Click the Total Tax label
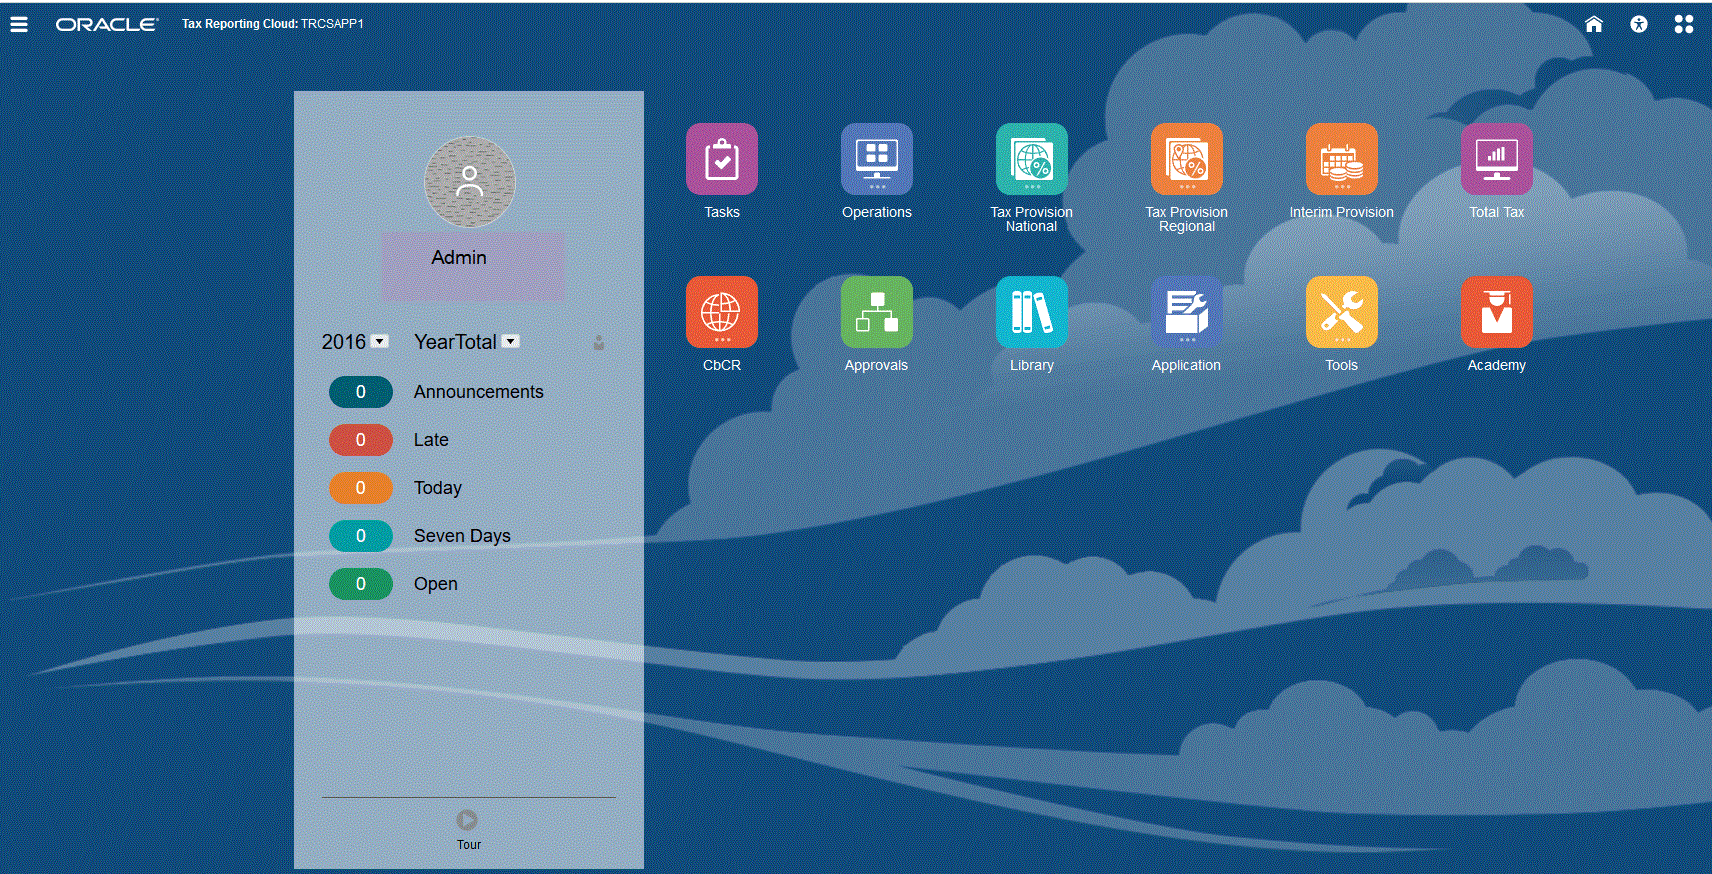Screen dimensions: 1712x874 tap(1497, 212)
